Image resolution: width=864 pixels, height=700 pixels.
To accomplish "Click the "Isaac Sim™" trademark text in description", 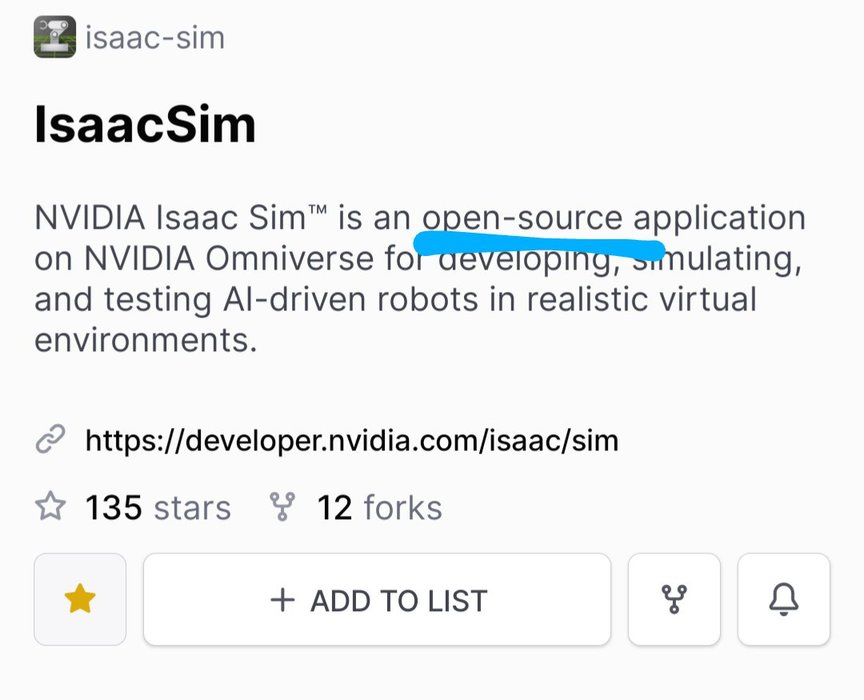I will (x=242, y=217).
